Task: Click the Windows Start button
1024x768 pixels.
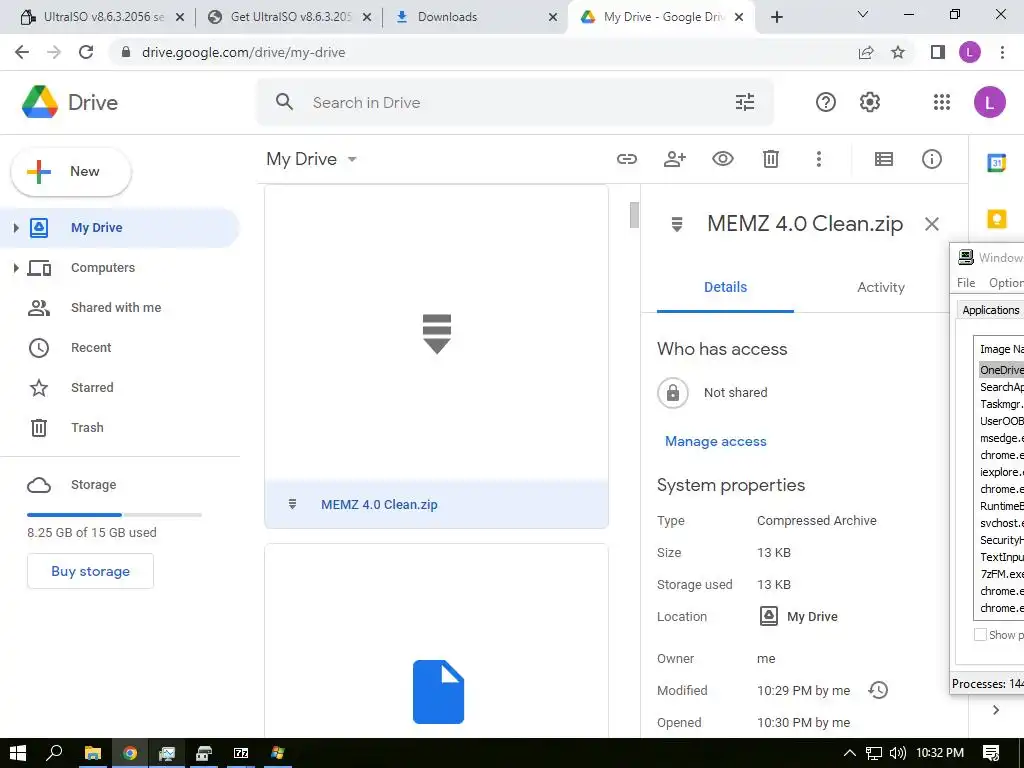Action: coord(18,753)
